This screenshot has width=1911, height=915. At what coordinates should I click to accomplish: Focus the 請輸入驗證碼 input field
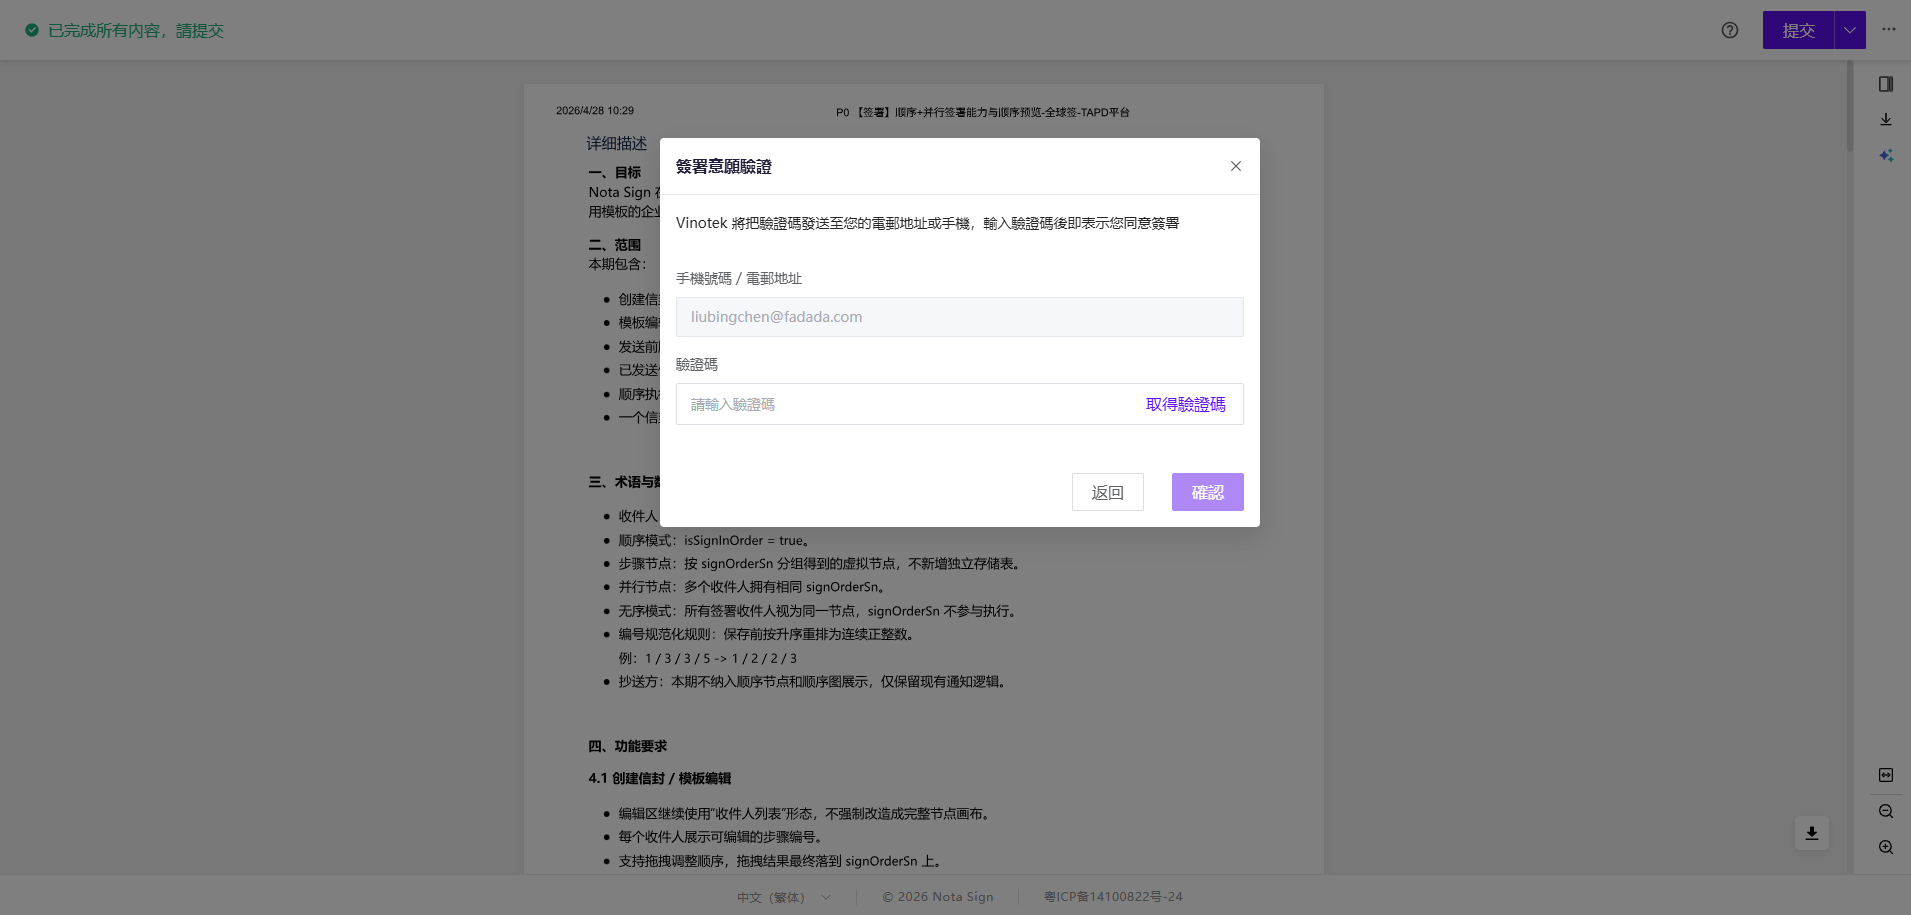click(905, 404)
